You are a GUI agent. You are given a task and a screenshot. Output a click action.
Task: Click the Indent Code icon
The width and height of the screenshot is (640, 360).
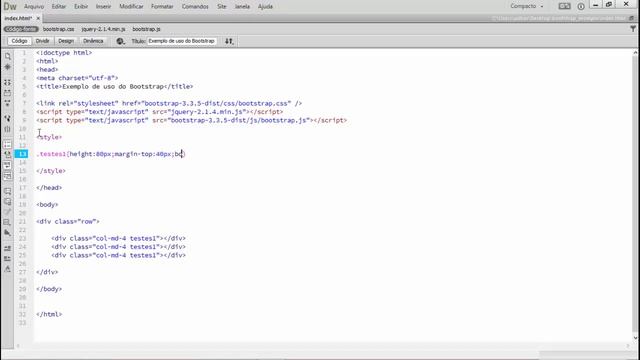[8, 248]
